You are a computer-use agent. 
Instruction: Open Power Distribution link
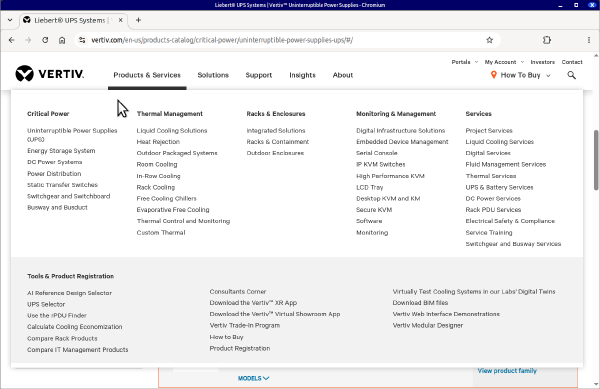click(x=54, y=174)
